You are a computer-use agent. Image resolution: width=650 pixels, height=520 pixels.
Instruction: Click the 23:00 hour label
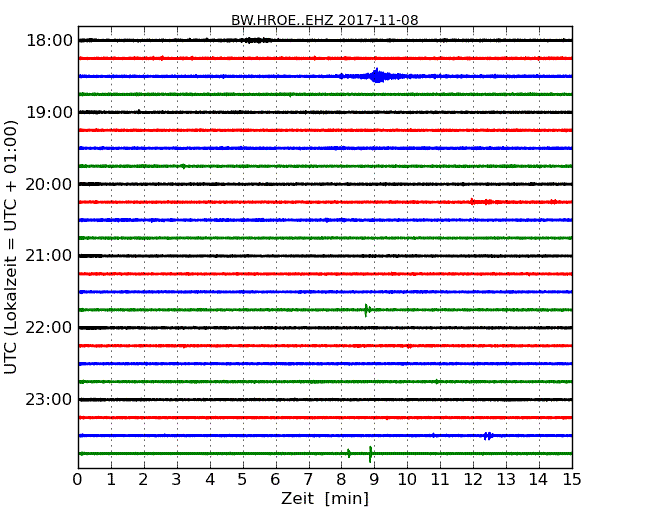click(49, 400)
